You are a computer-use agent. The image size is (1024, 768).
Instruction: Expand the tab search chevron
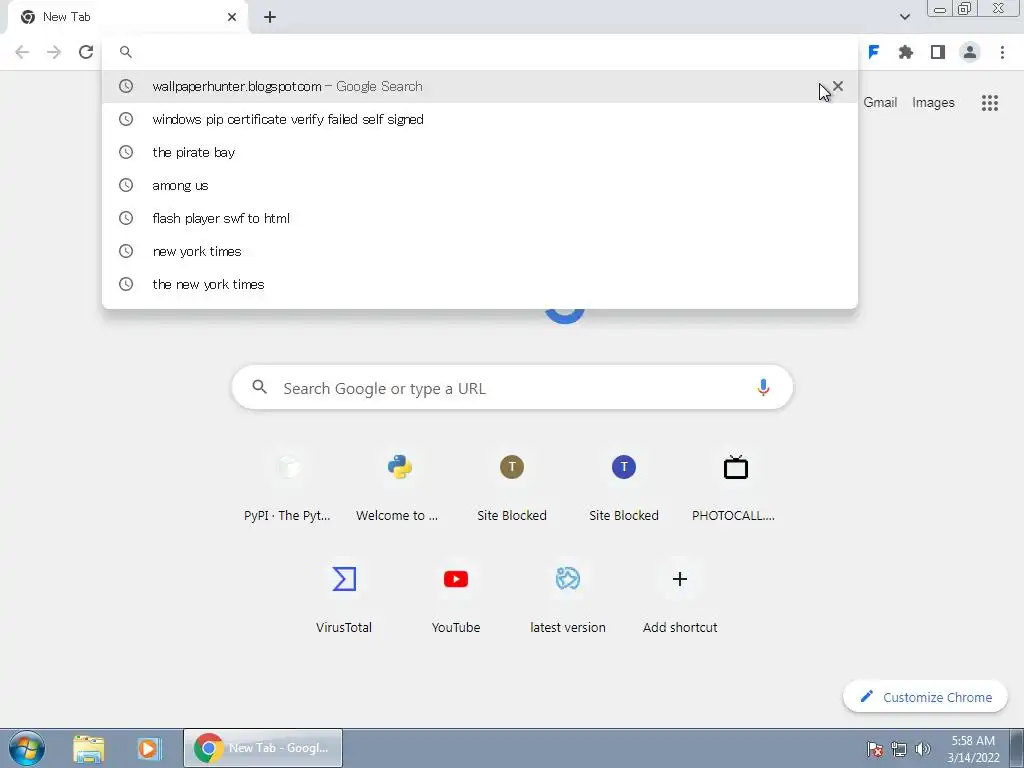tap(904, 17)
